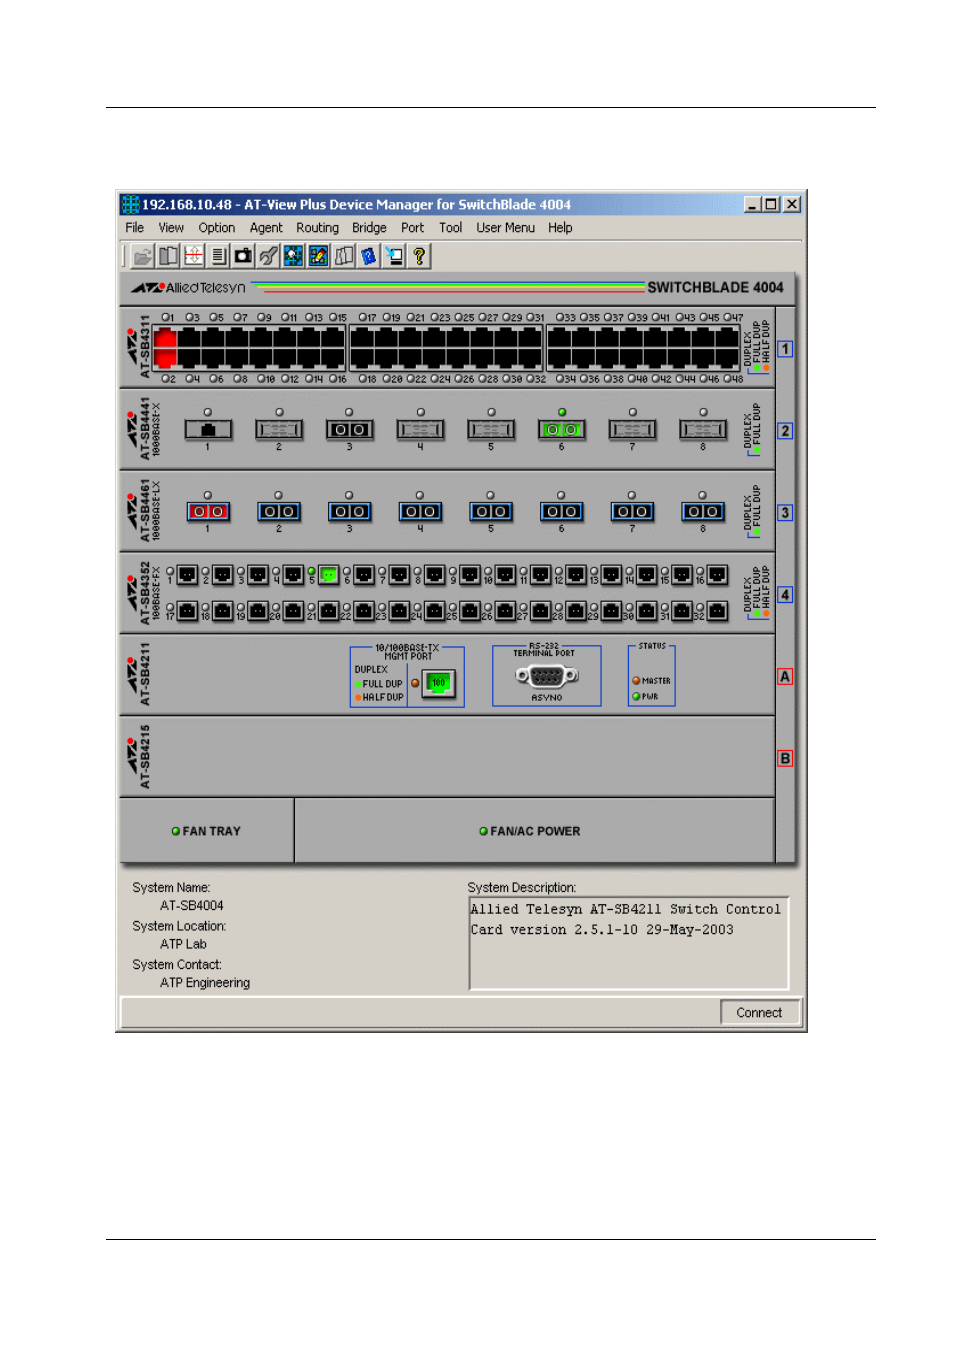The height and width of the screenshot is (1350, 954).
Task: Click the FAN/AC POWER status panel
Action: point(535,831)
